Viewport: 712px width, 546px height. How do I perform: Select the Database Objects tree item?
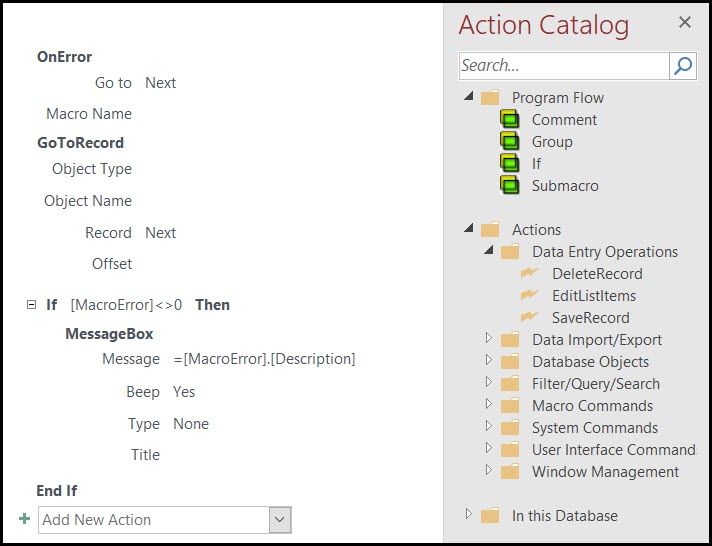pyautogui.click(x=590, y=362)
